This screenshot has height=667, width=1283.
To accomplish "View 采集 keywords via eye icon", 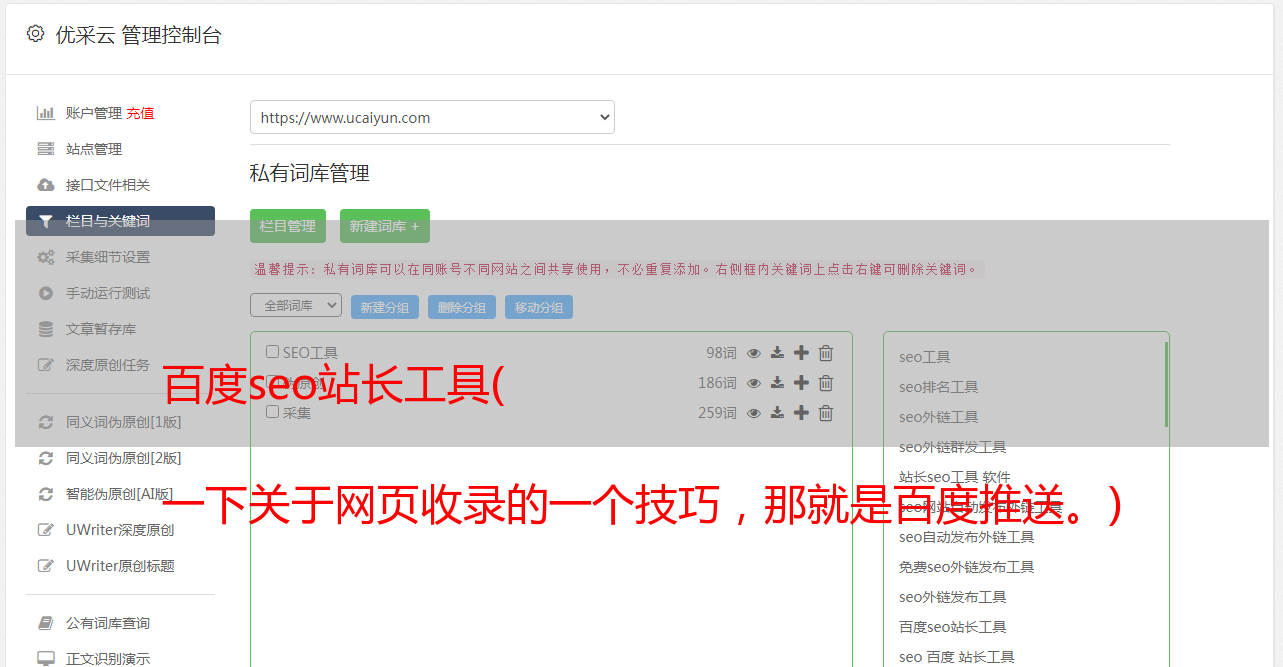I will (x=754, y=413).
